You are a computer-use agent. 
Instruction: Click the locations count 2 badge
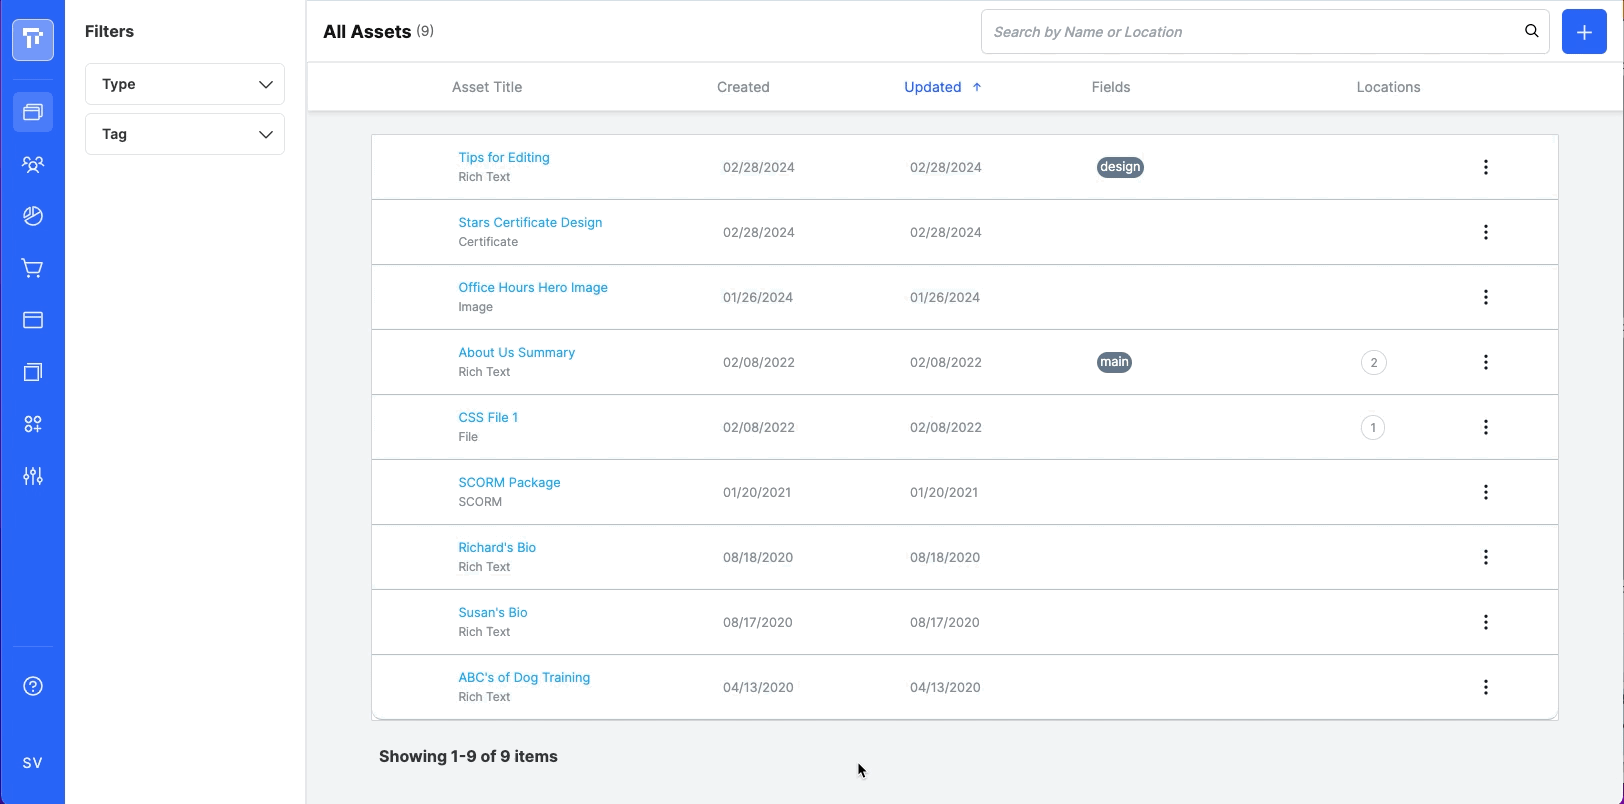[x=1373, y=363]
